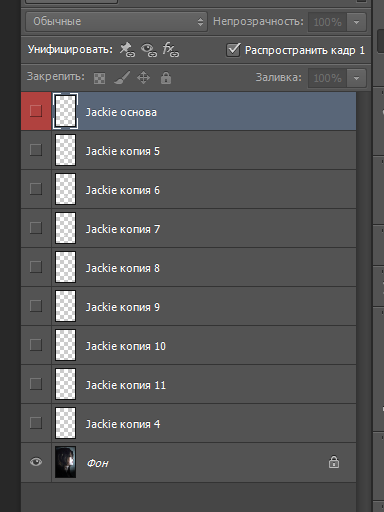The height and width of the screenshot is (512, 384).
Task: Lock position with the move-arrows icon
Action: tap(143, 78)
